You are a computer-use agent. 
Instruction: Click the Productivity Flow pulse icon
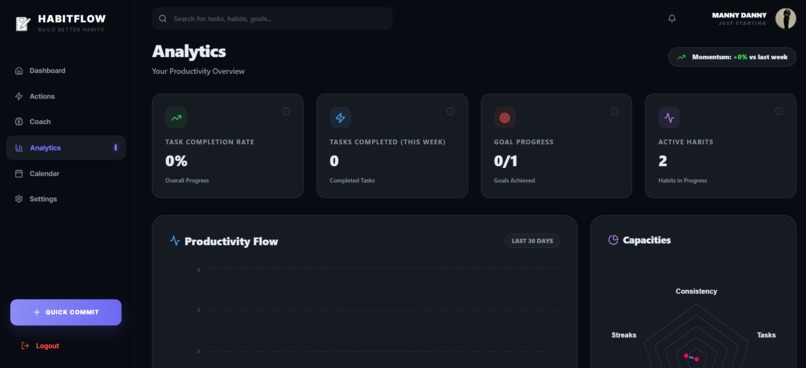click(x=175, y=241)
